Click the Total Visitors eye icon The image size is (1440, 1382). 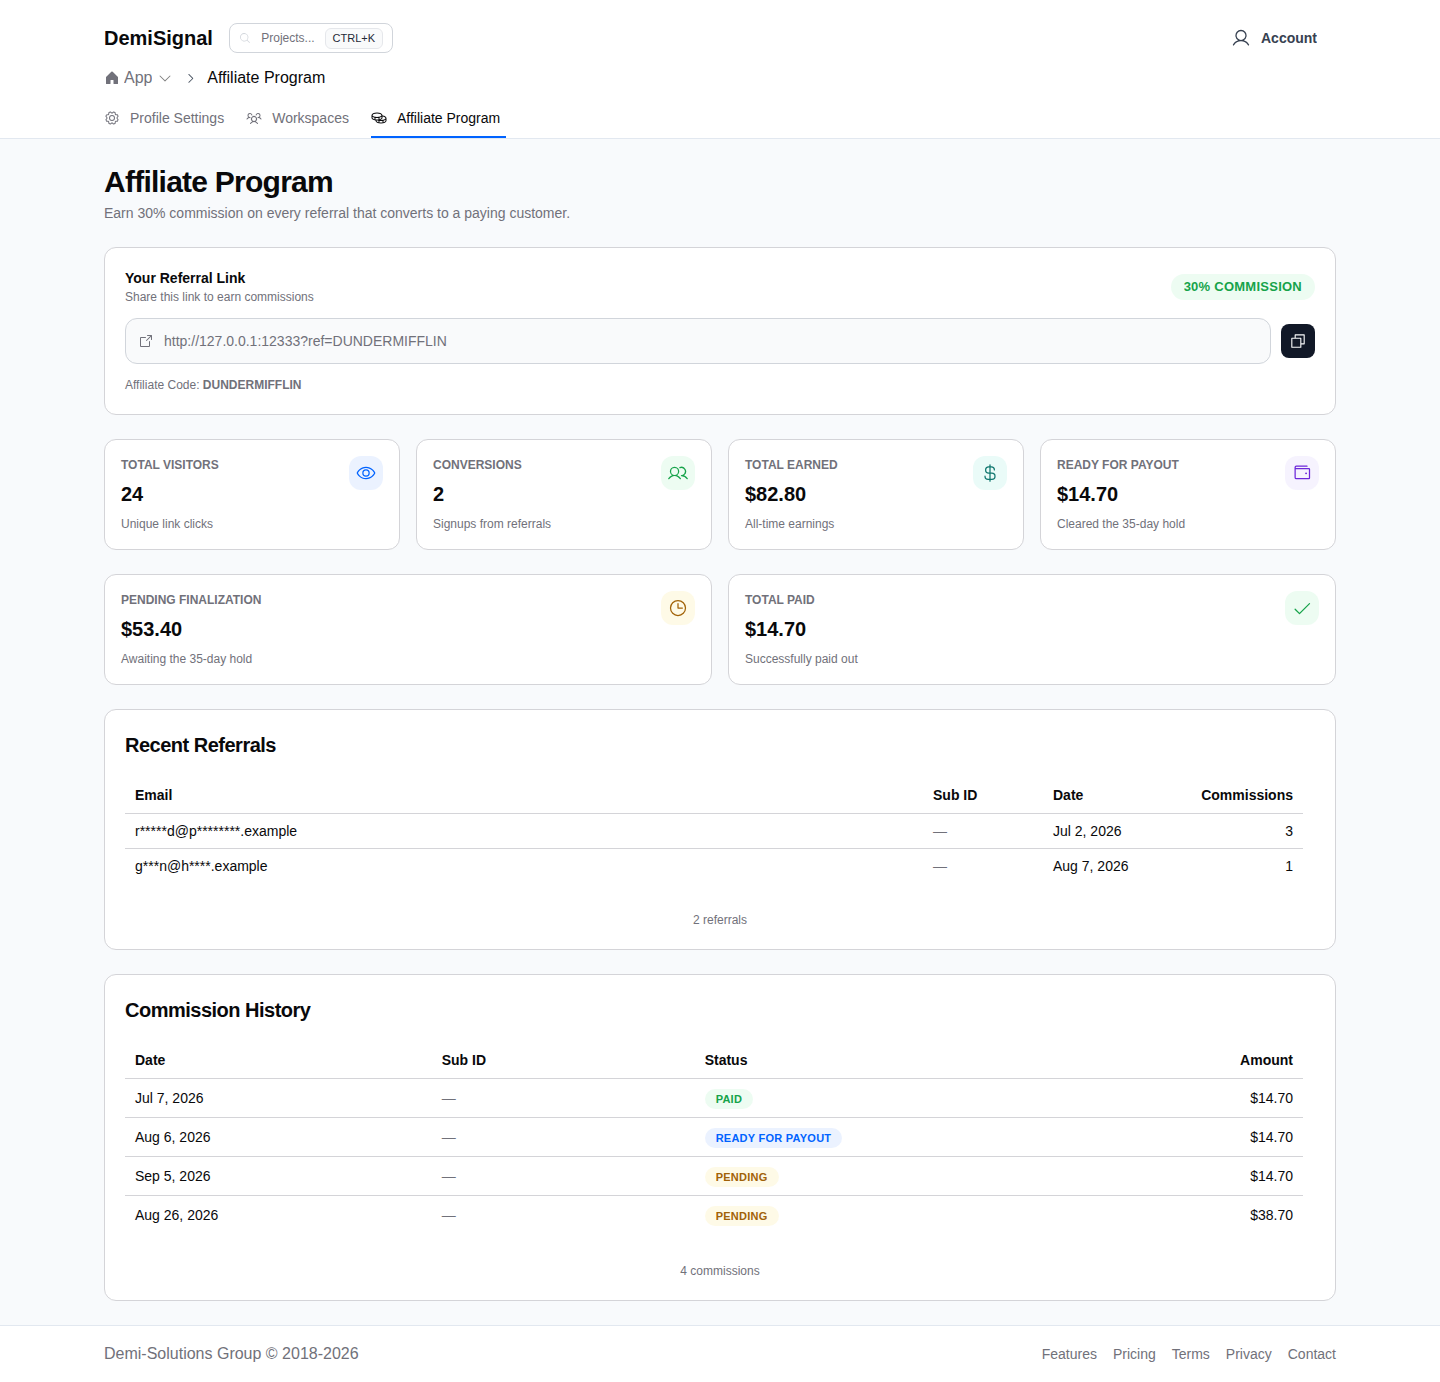pyautogui.click(x=366, y=473)
